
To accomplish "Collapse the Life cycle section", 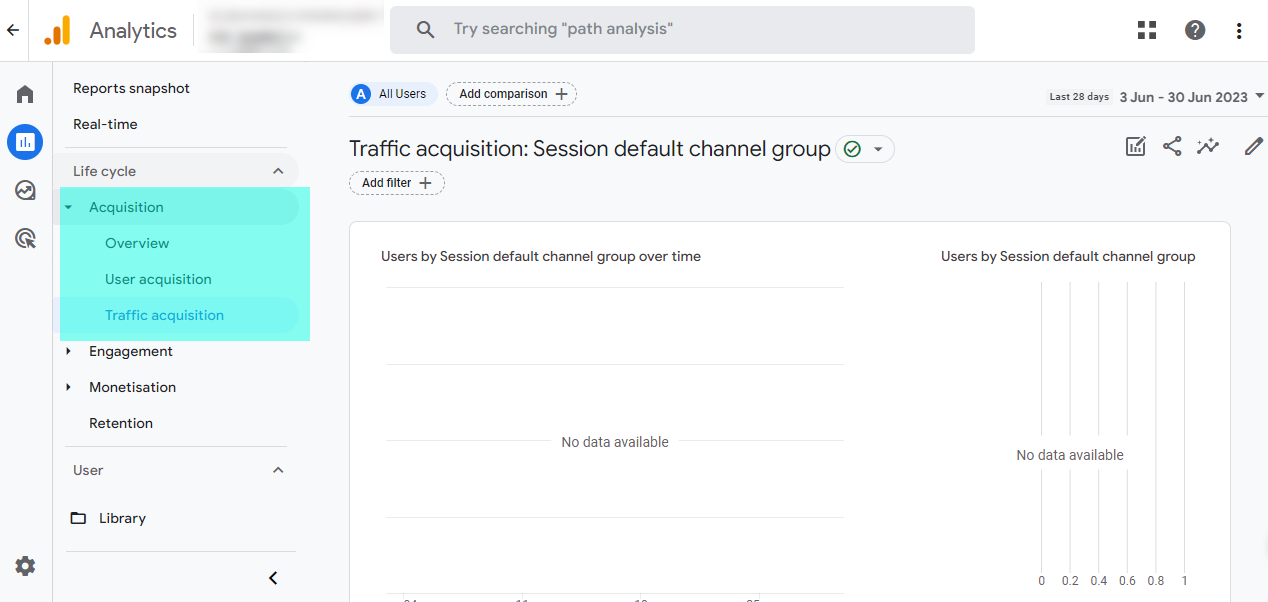I will [x=278, y=171].
